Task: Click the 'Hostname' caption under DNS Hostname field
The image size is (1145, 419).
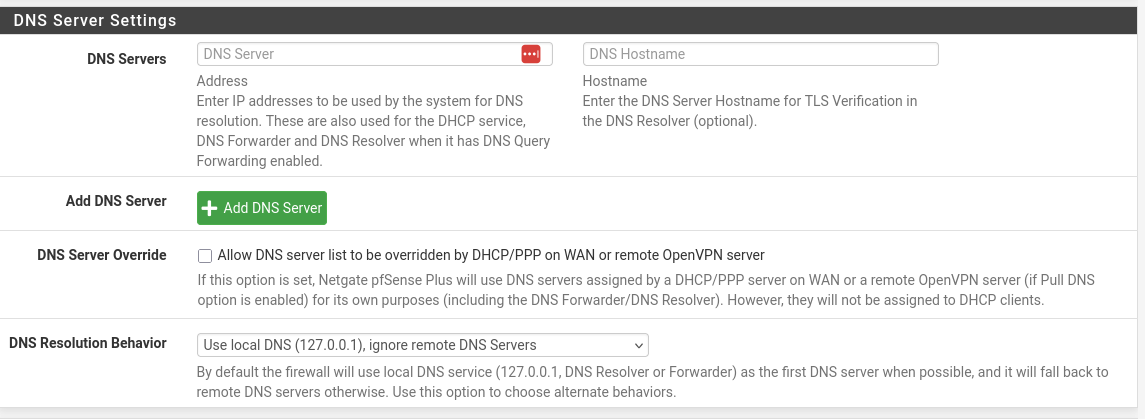Action: click(614, 81)
